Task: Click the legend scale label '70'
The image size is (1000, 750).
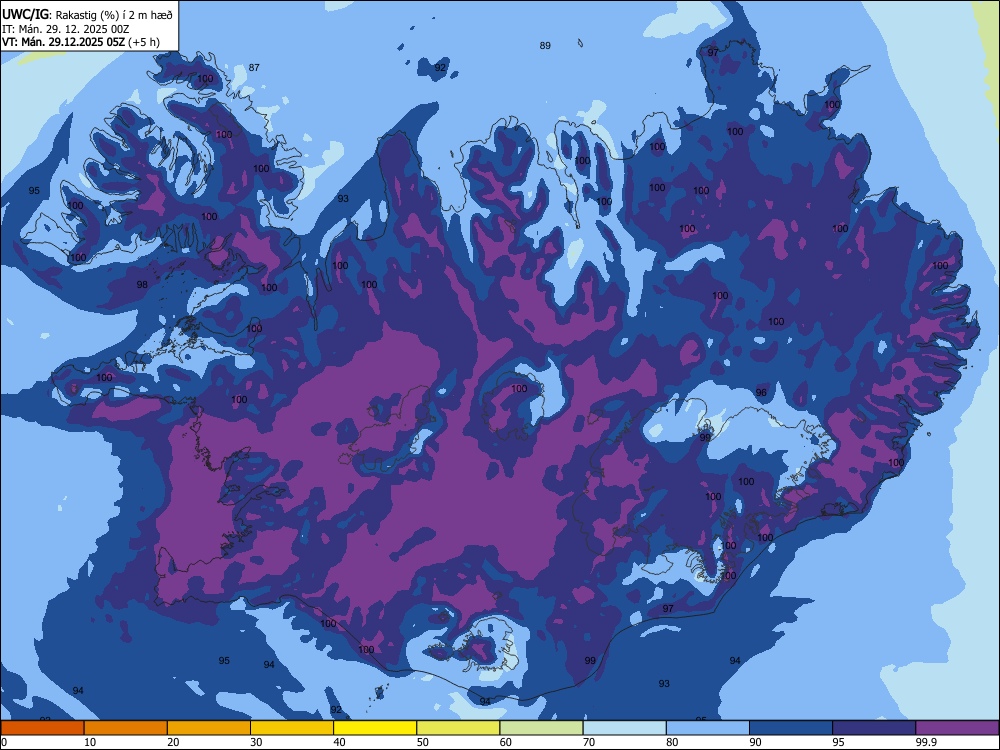Action: (x=589, y=742)
